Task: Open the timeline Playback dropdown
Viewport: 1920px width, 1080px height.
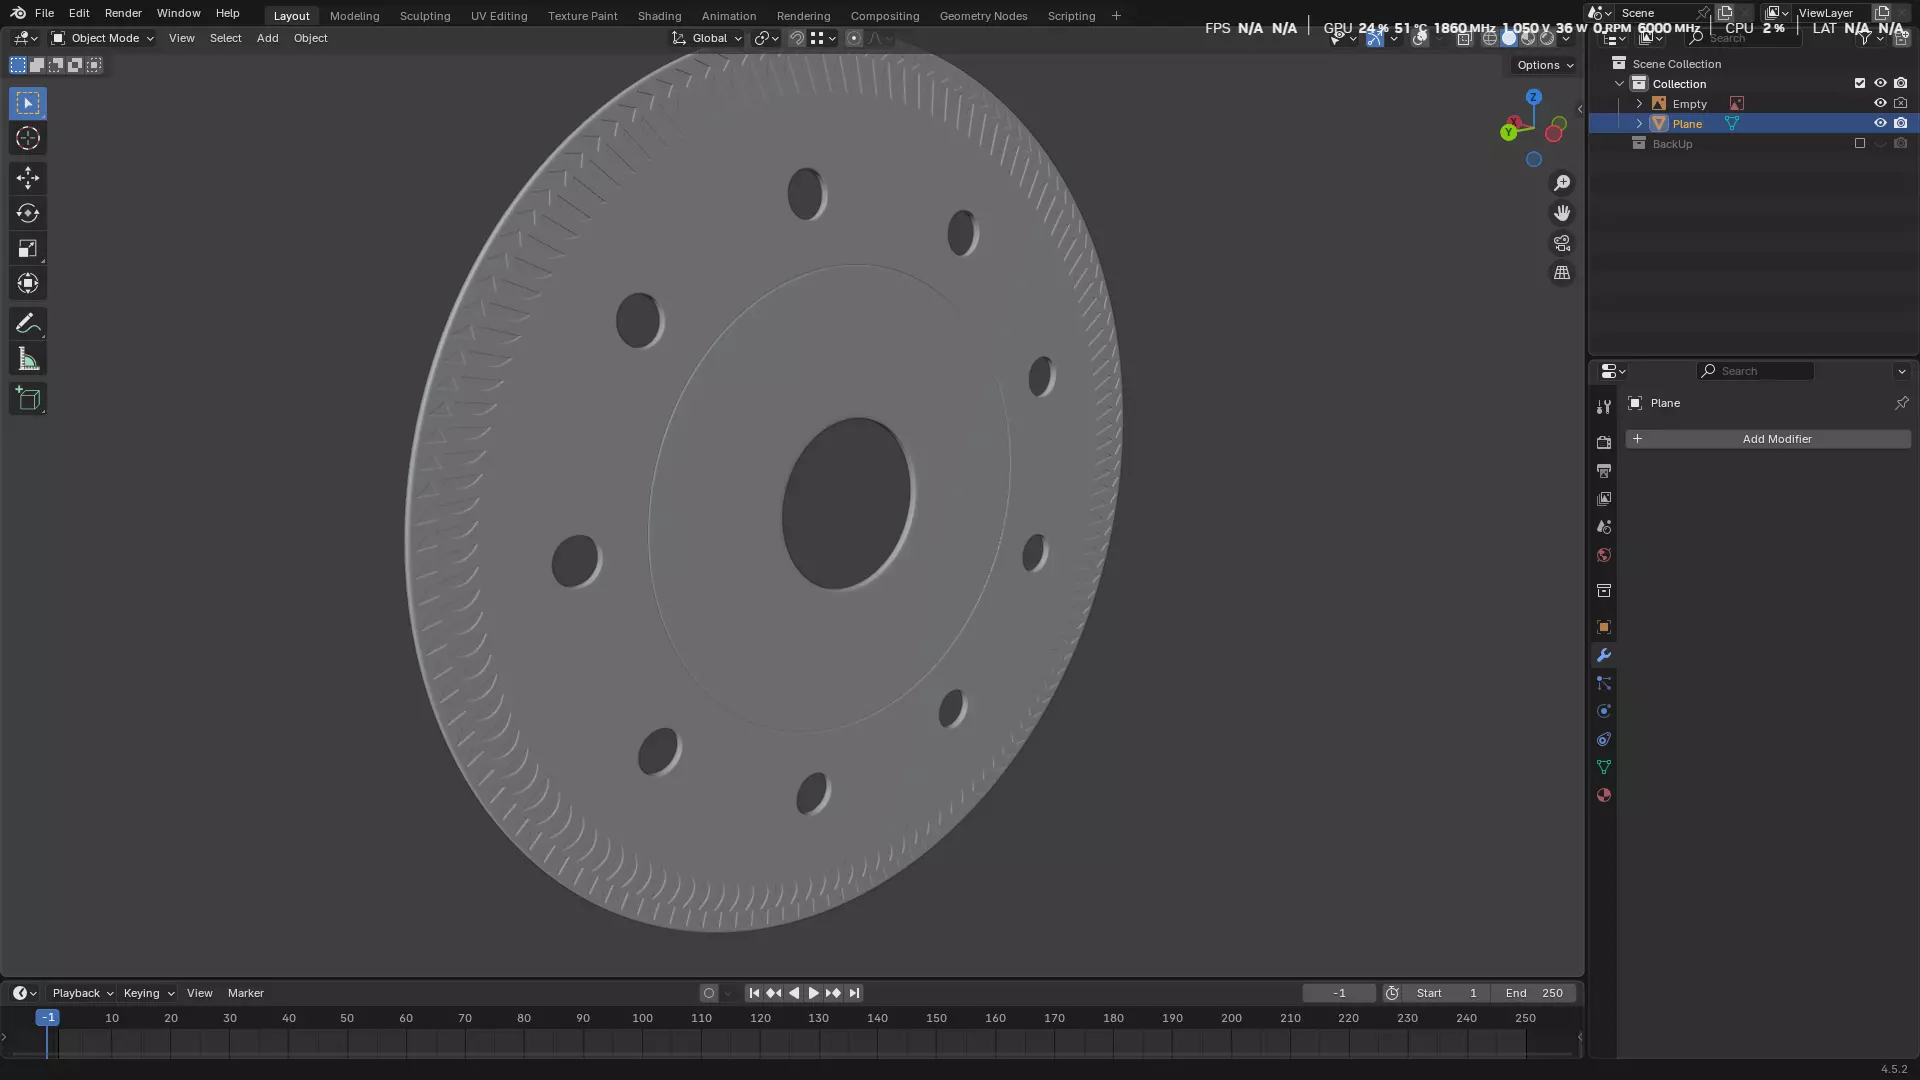Action: coord(82,993)
